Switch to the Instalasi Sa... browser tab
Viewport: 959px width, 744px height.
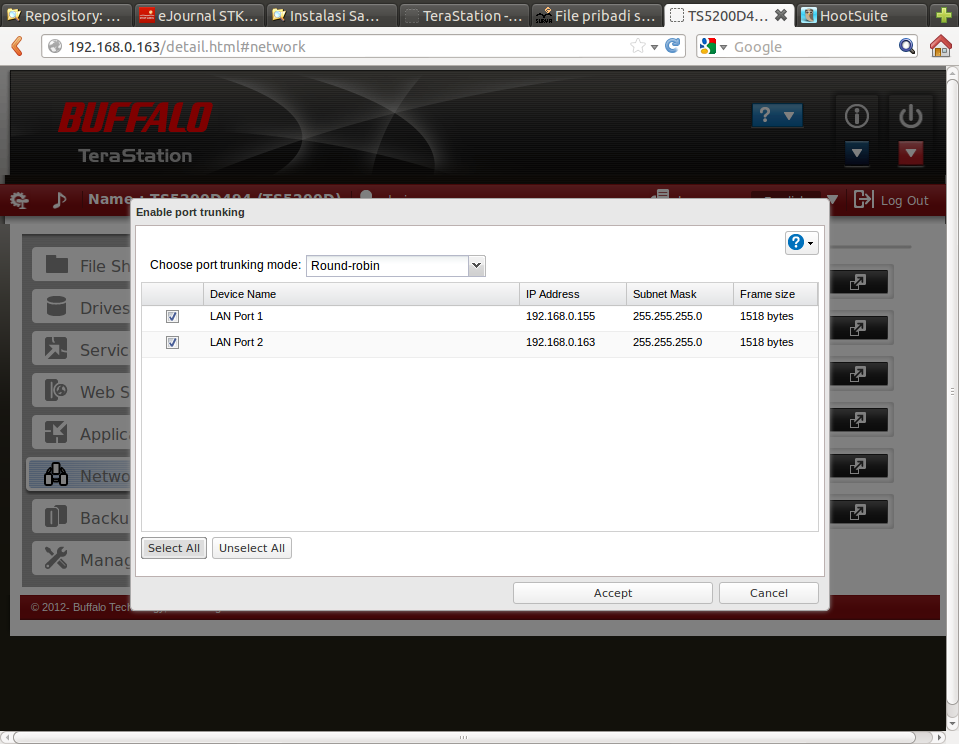tap(331, 15)
